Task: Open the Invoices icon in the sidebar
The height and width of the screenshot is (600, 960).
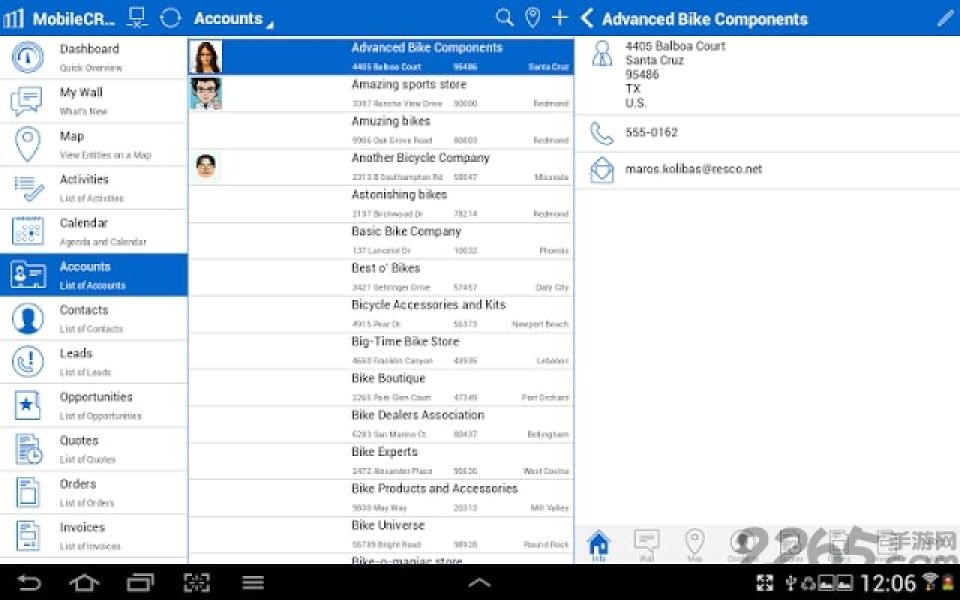Action: click(28, 536)
